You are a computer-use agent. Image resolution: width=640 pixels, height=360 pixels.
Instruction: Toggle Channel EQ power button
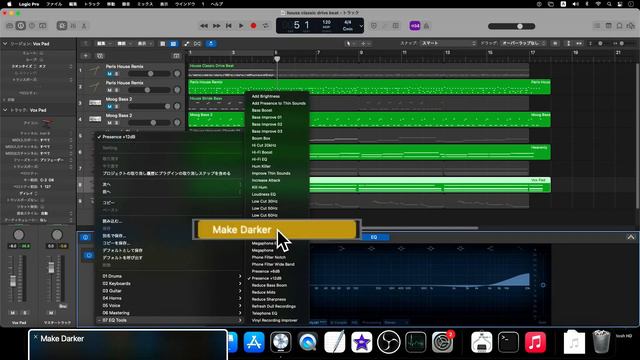click(89, 256)
